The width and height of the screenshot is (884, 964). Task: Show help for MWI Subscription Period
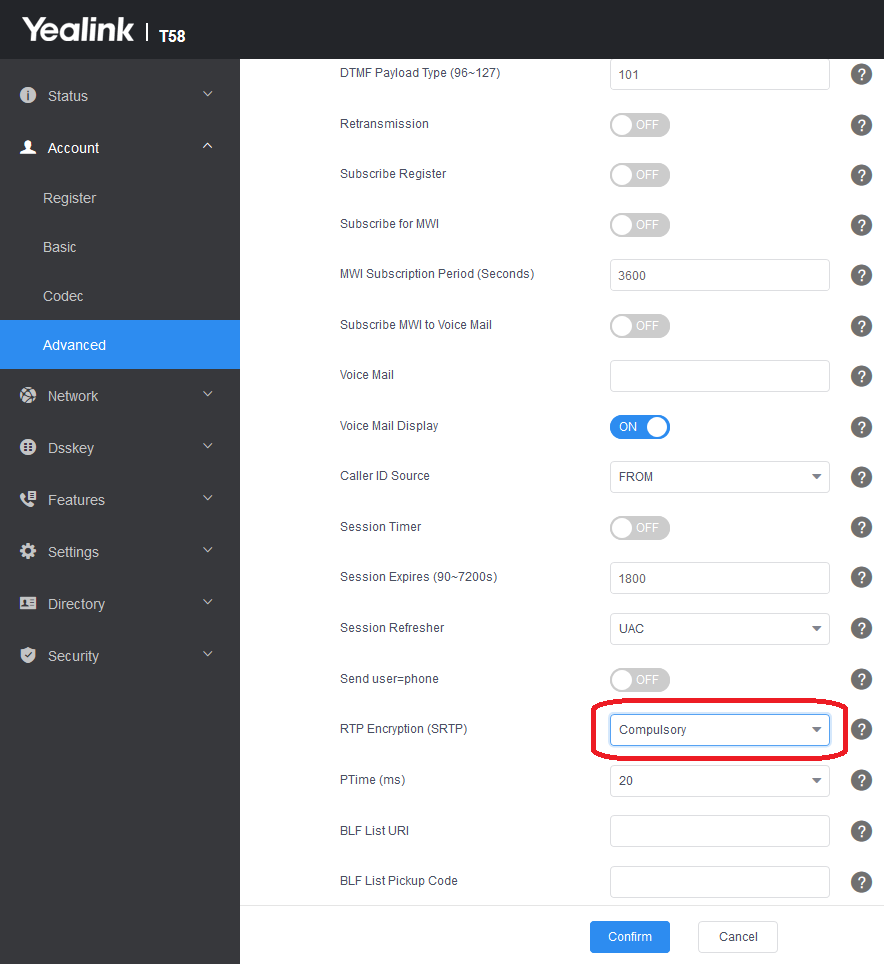[861, 275]
